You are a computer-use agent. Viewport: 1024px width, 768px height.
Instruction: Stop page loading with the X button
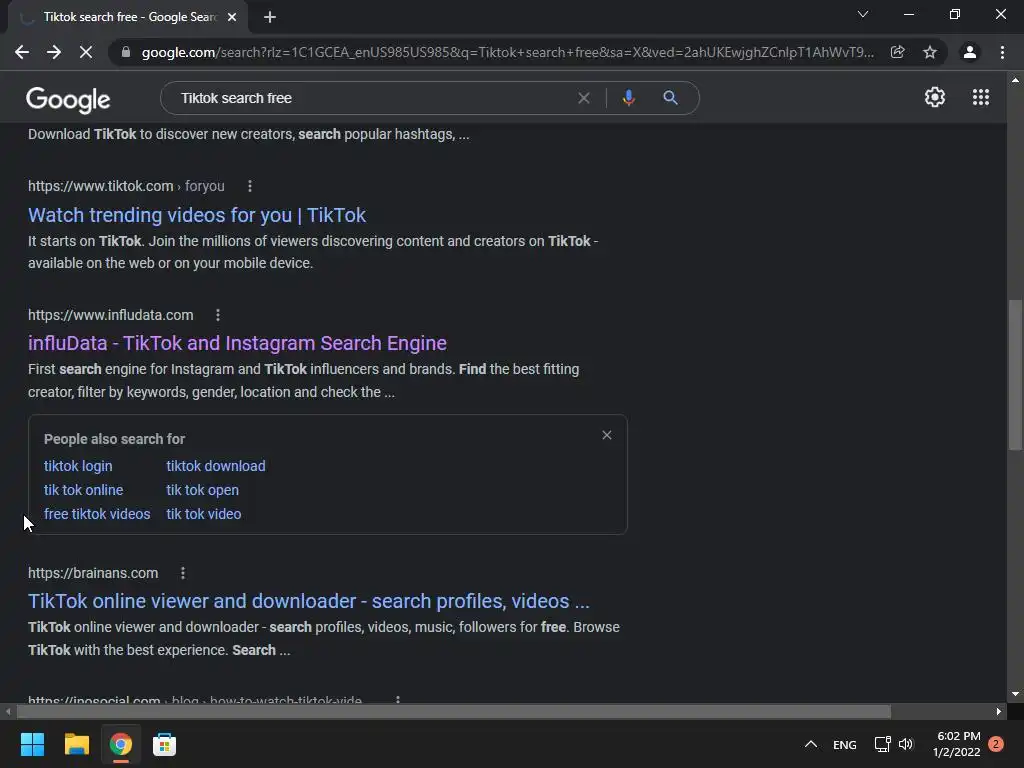pos(86,52)
